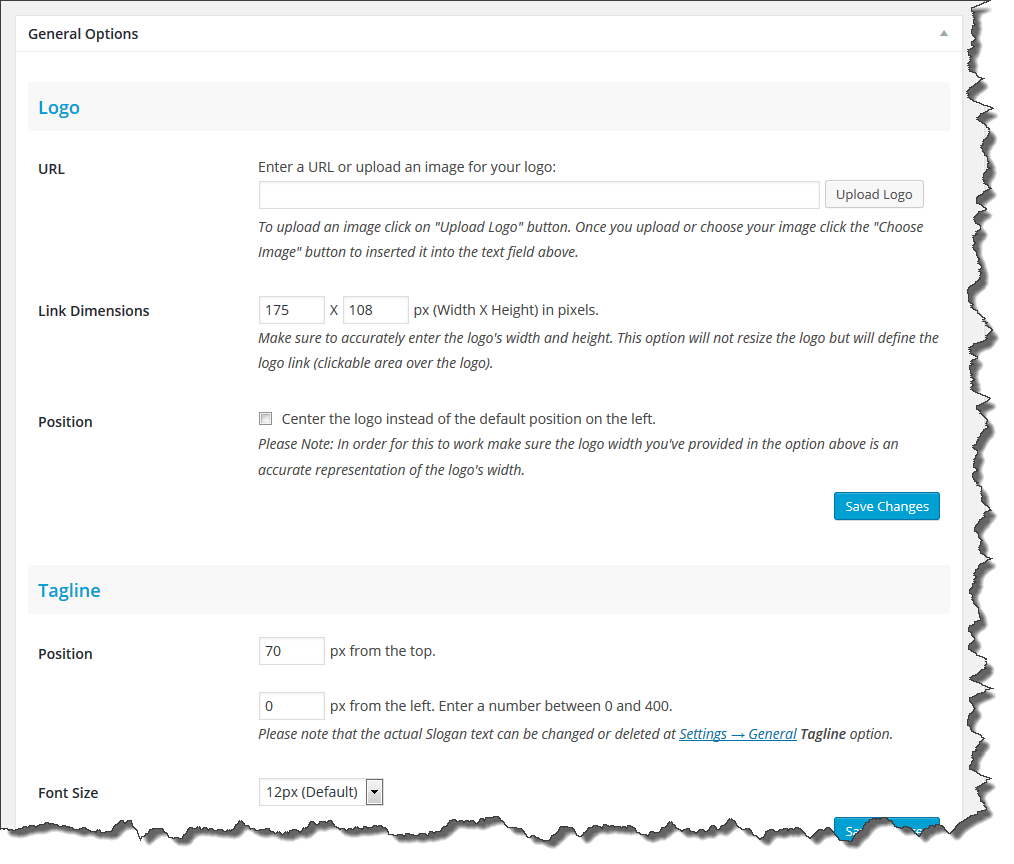Click the General Options panel title
The height and width of the screenshot is (864, 1014).
click(x=83, y=34)
